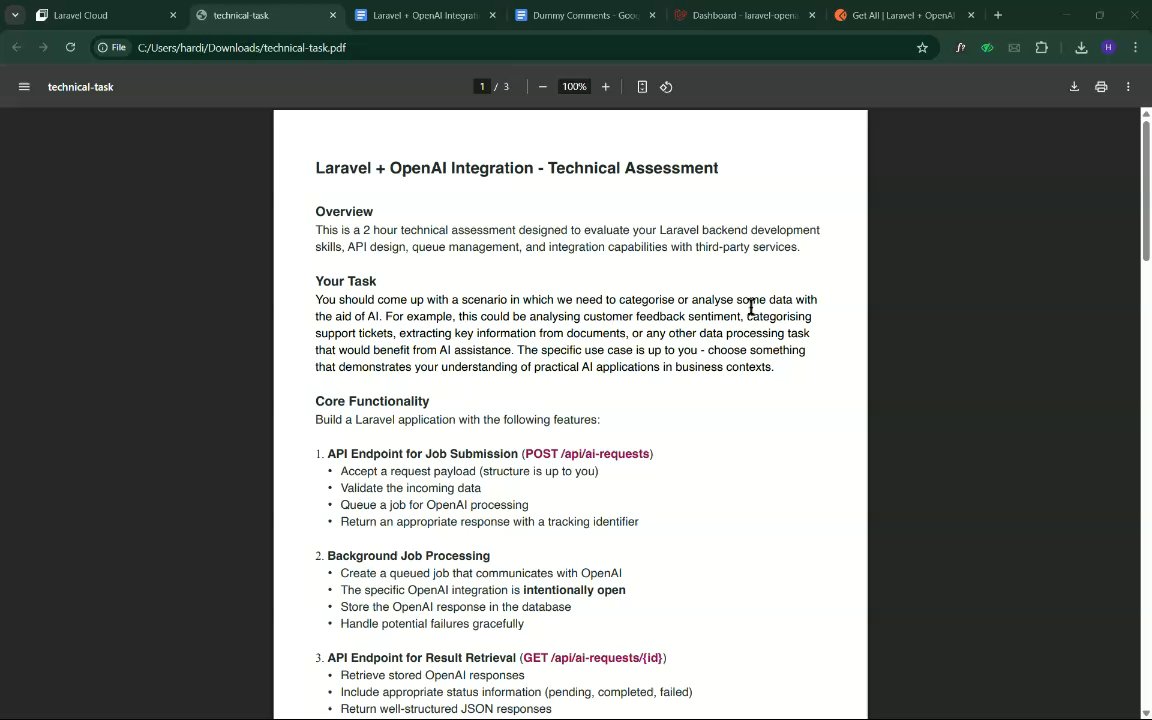This screenshot has width=1152, height=720.
Task: Click the document title Technical Assessment heading
Action: point(516,168)
